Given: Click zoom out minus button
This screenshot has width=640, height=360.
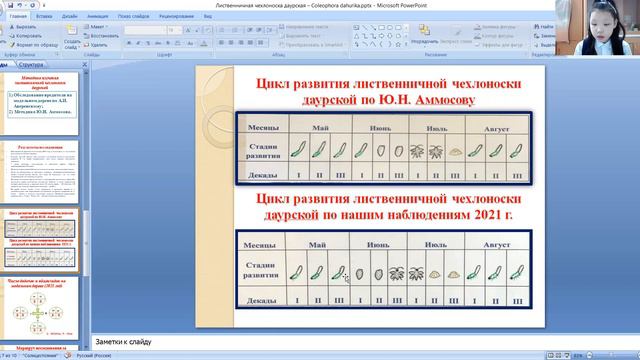Looking at the screenshot, I should 589,356.
